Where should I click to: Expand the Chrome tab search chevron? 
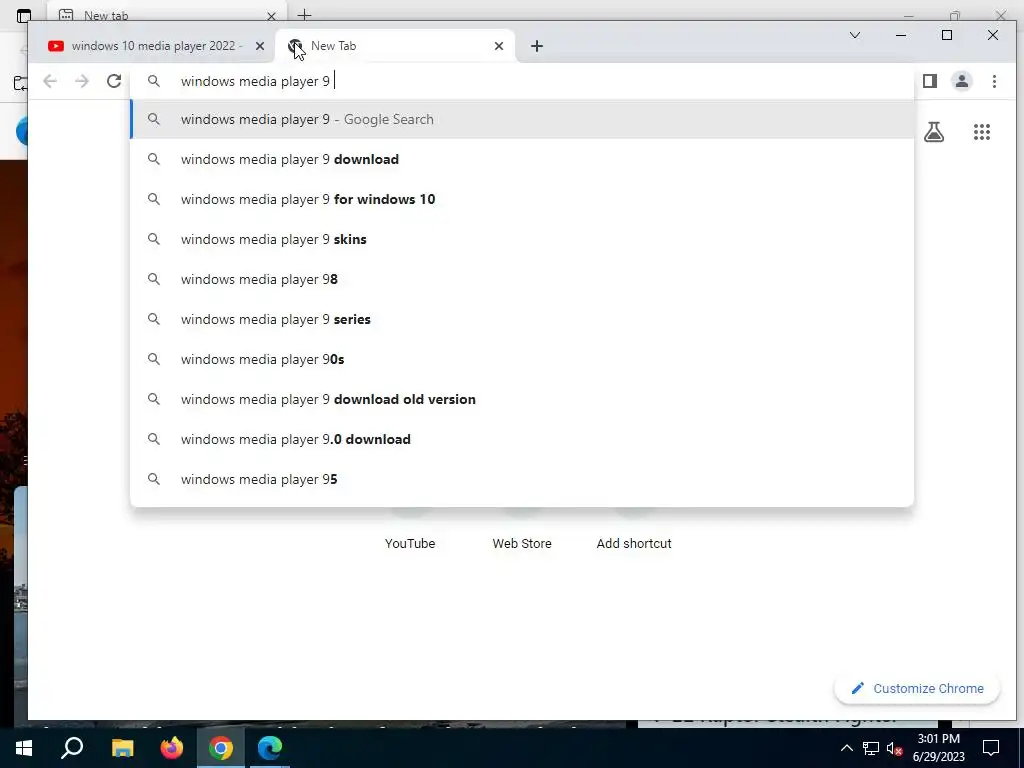tap(854, 35)
